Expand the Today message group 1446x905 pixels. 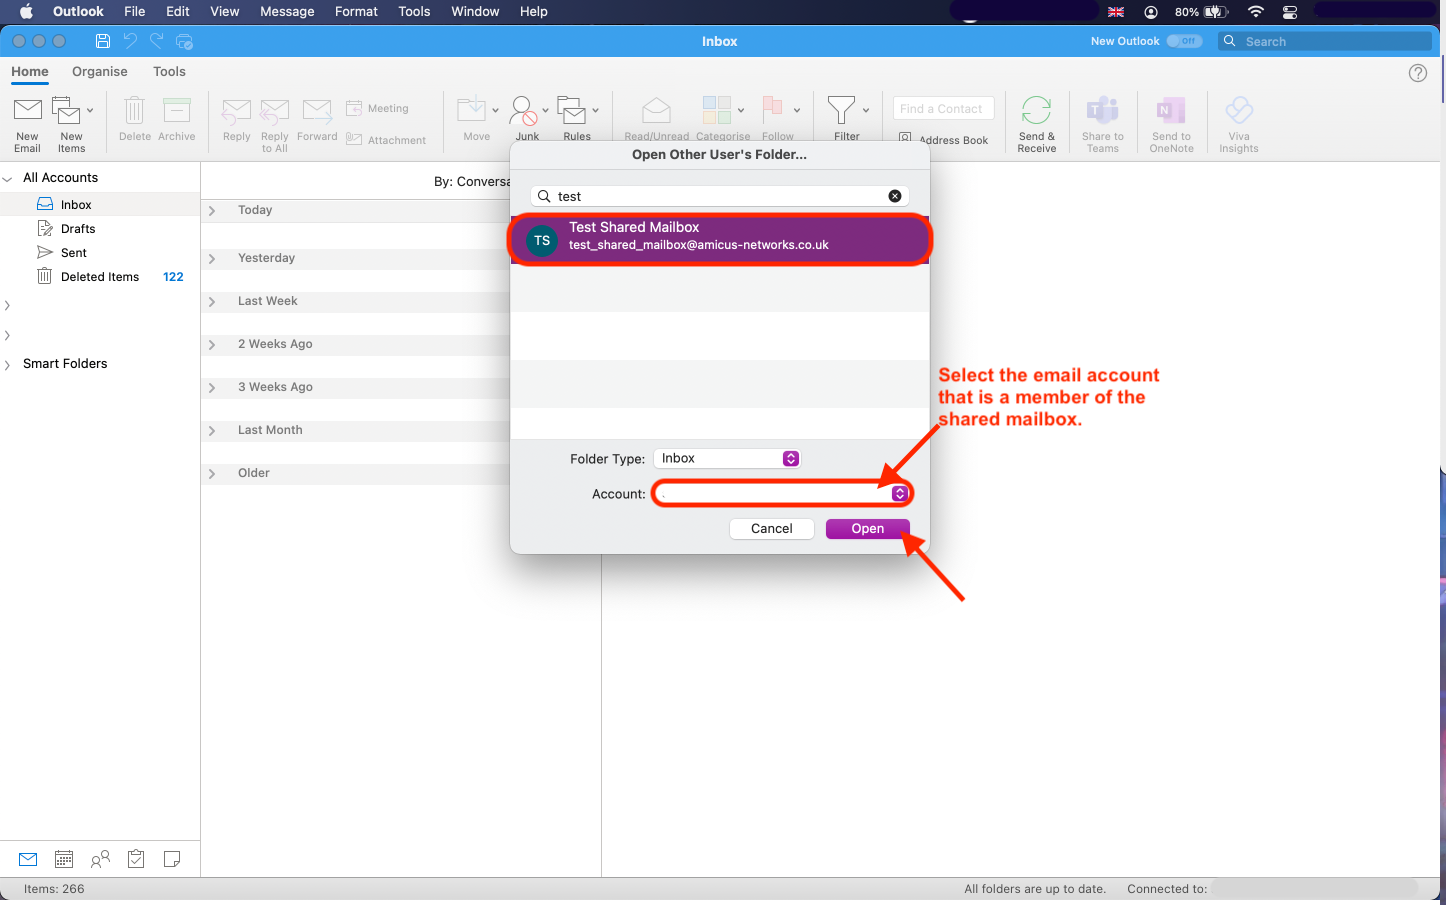coord(212,210)
